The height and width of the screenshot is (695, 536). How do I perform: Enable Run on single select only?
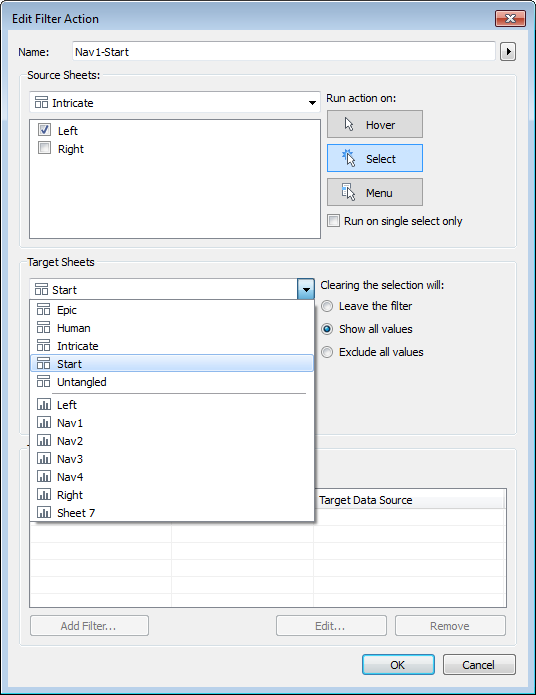pos(333,221)
